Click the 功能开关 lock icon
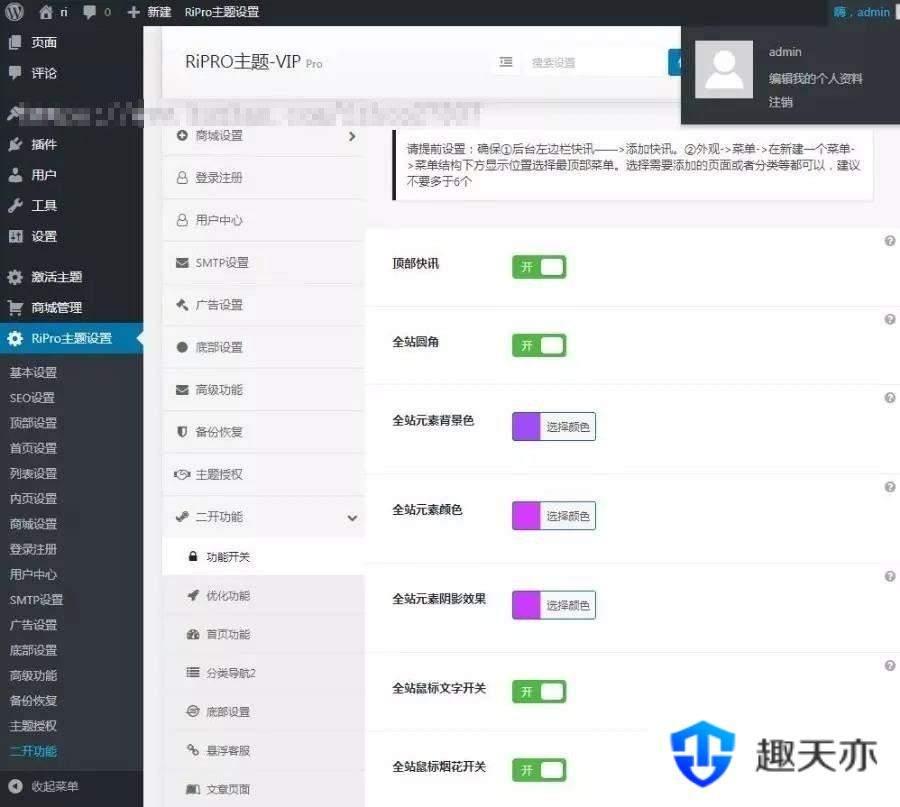The image size is (900, 807). pyautogui.click(x=193, y=557)
